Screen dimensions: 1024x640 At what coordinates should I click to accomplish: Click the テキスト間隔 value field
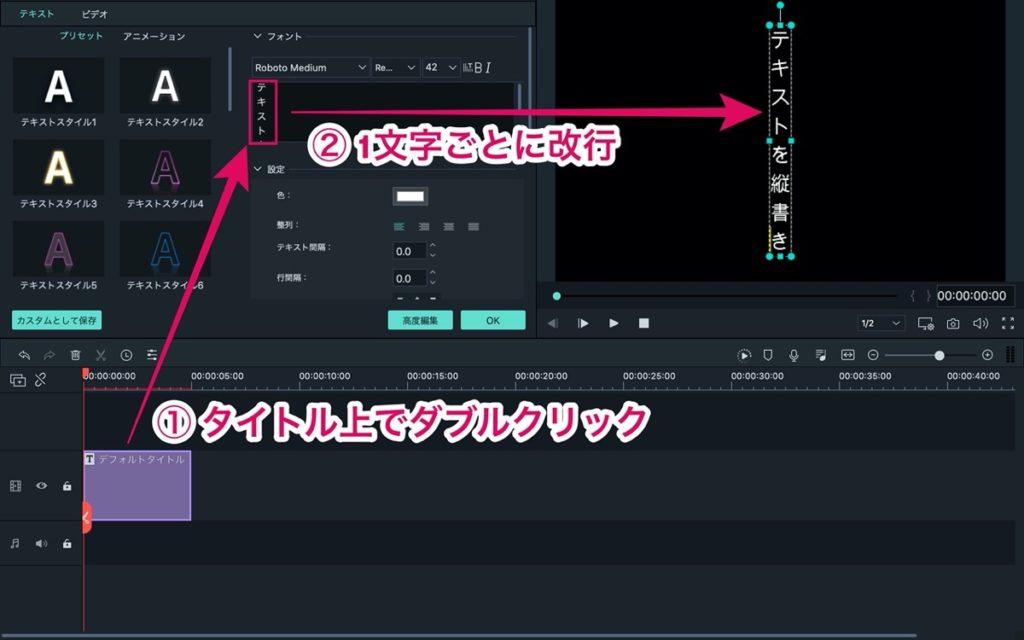click(409, 251)
